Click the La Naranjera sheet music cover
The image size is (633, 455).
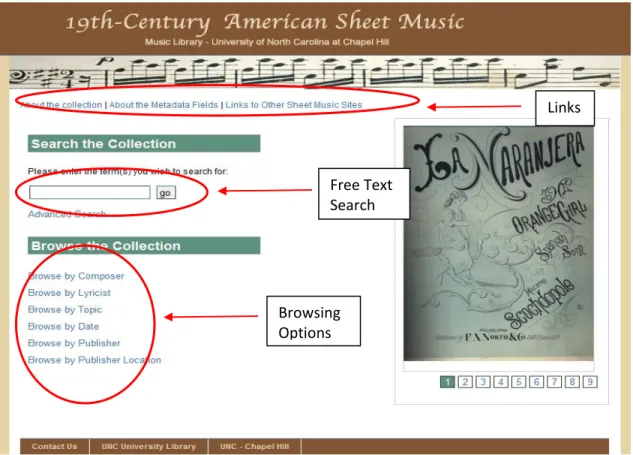click(499, 243)
